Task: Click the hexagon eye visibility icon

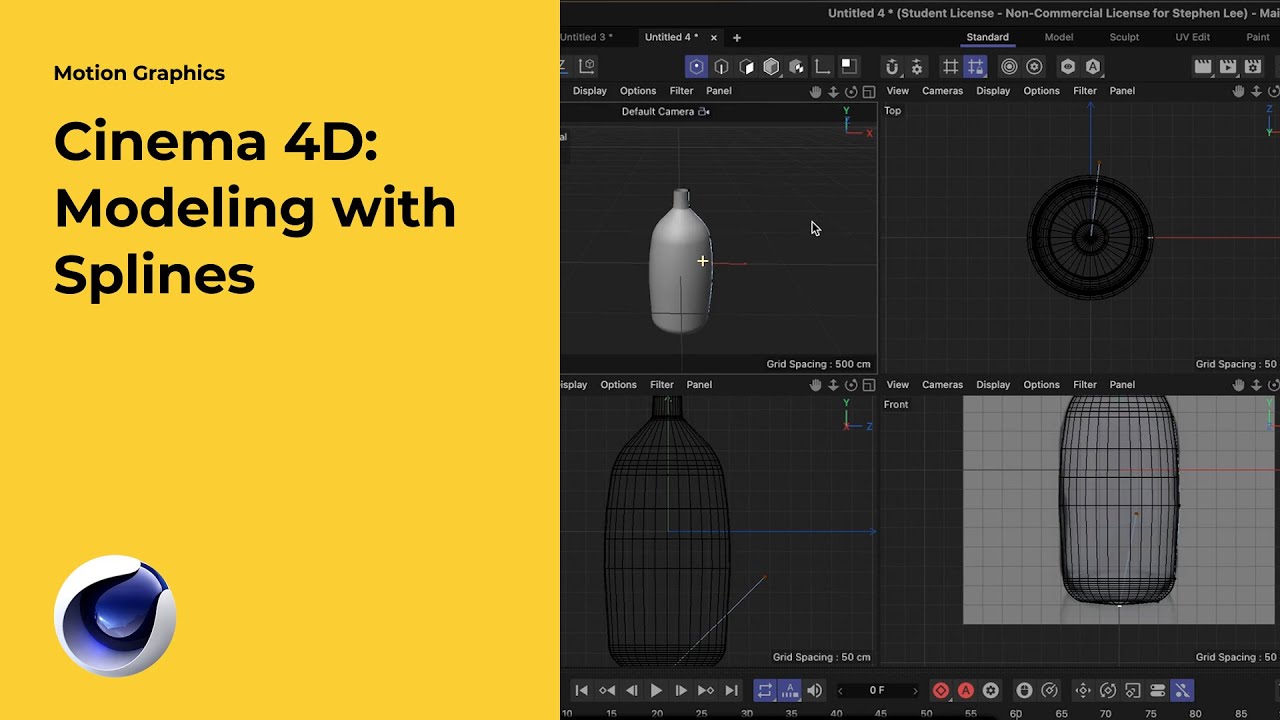Action: [x=1068, y=67]
